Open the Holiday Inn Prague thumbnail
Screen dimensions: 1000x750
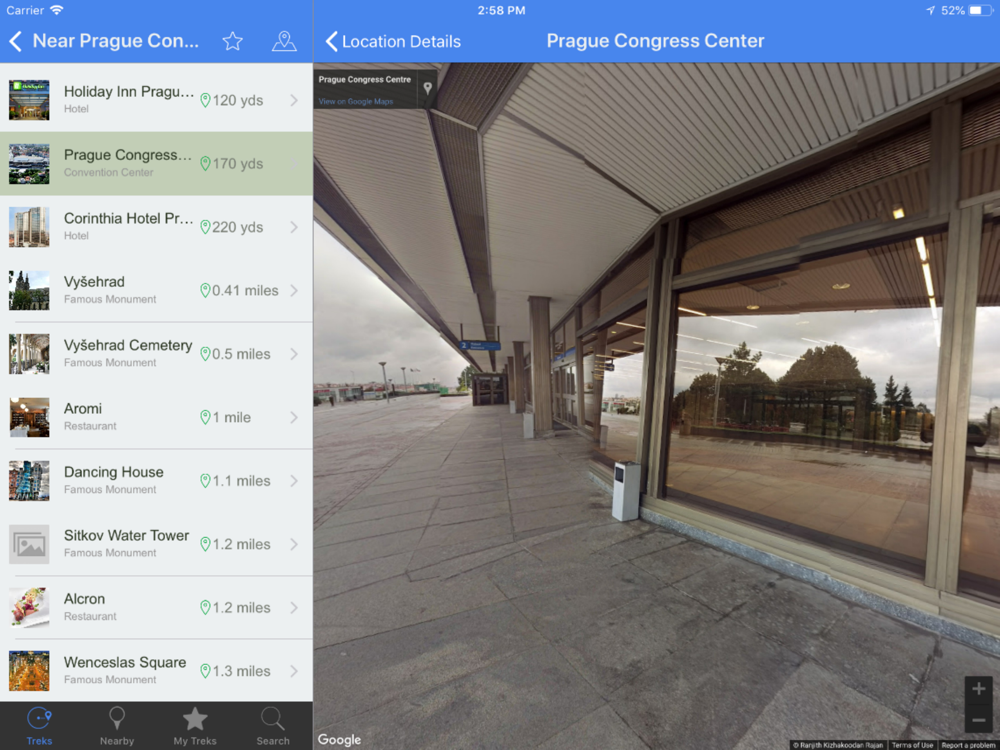tap(29, 100)
